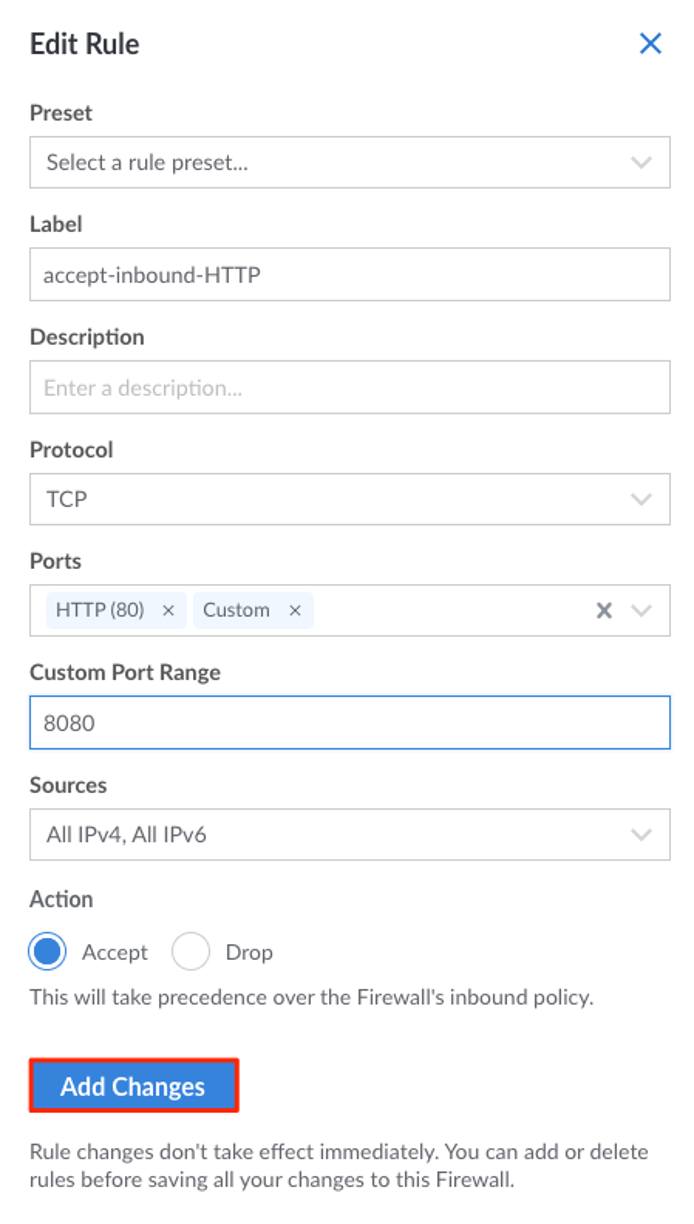Click the Custom Port Range field

click(x=300, y=723)
